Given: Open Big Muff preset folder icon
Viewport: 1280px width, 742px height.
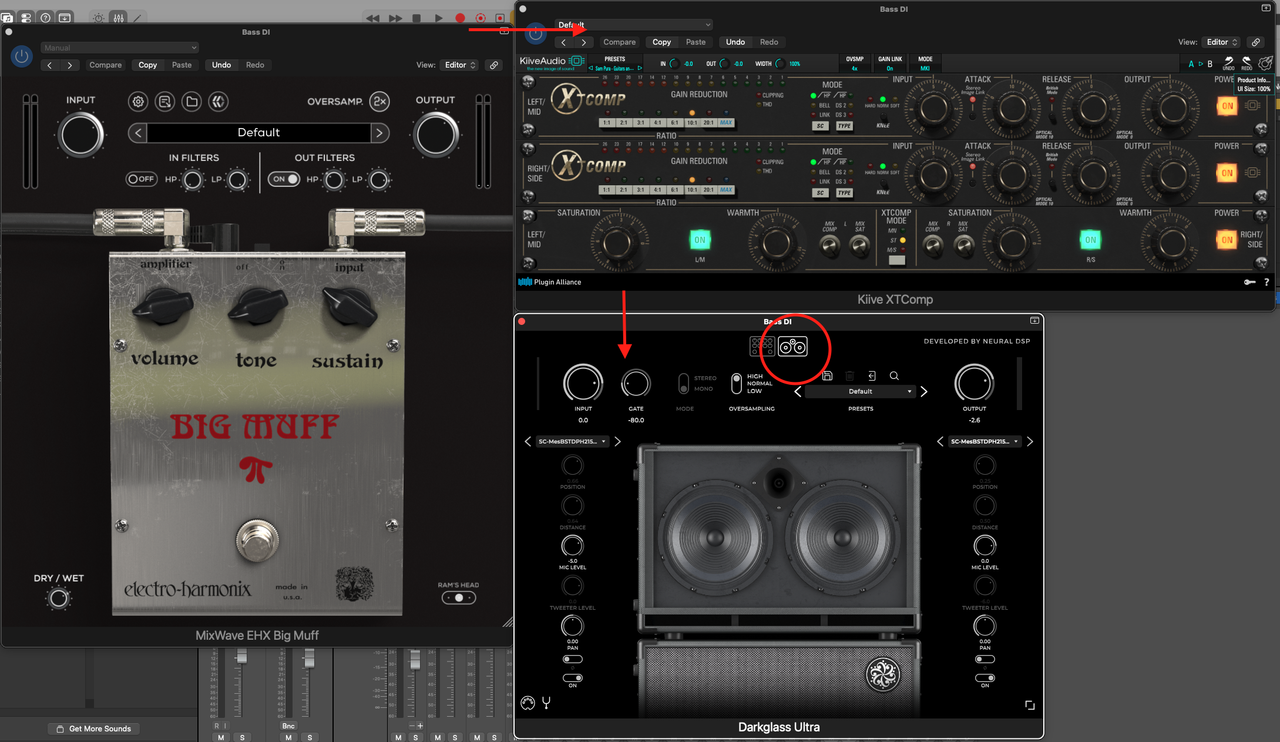Looking at the screenshot, I should point(192,101).
